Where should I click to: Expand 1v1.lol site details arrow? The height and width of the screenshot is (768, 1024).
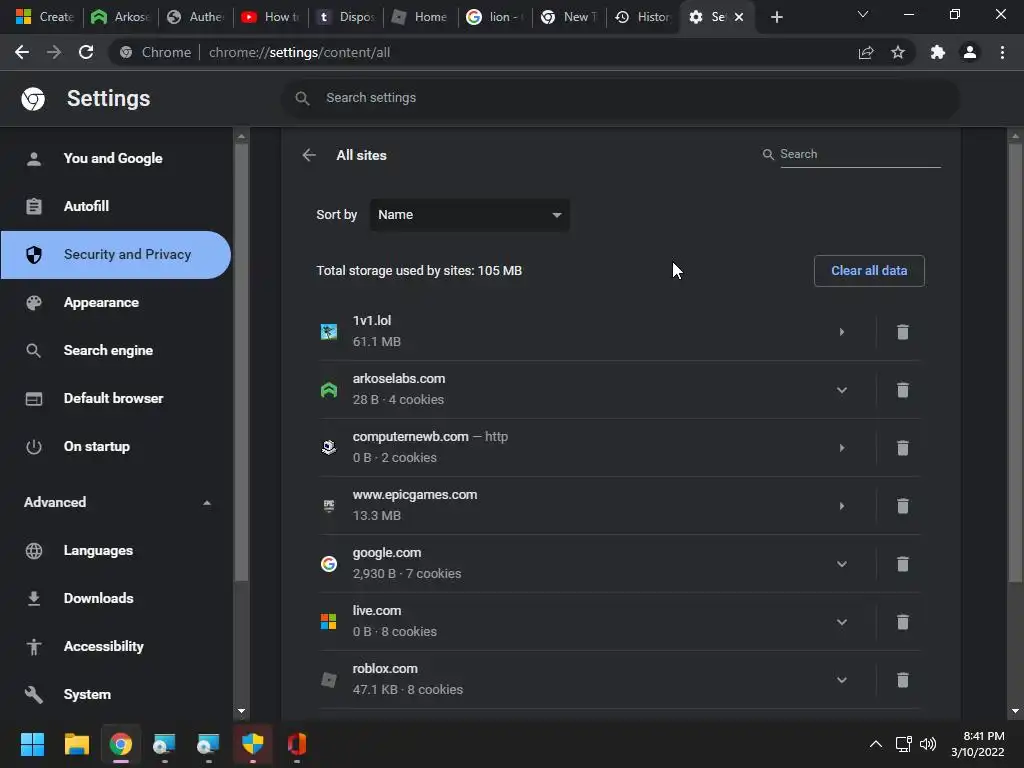842,332
